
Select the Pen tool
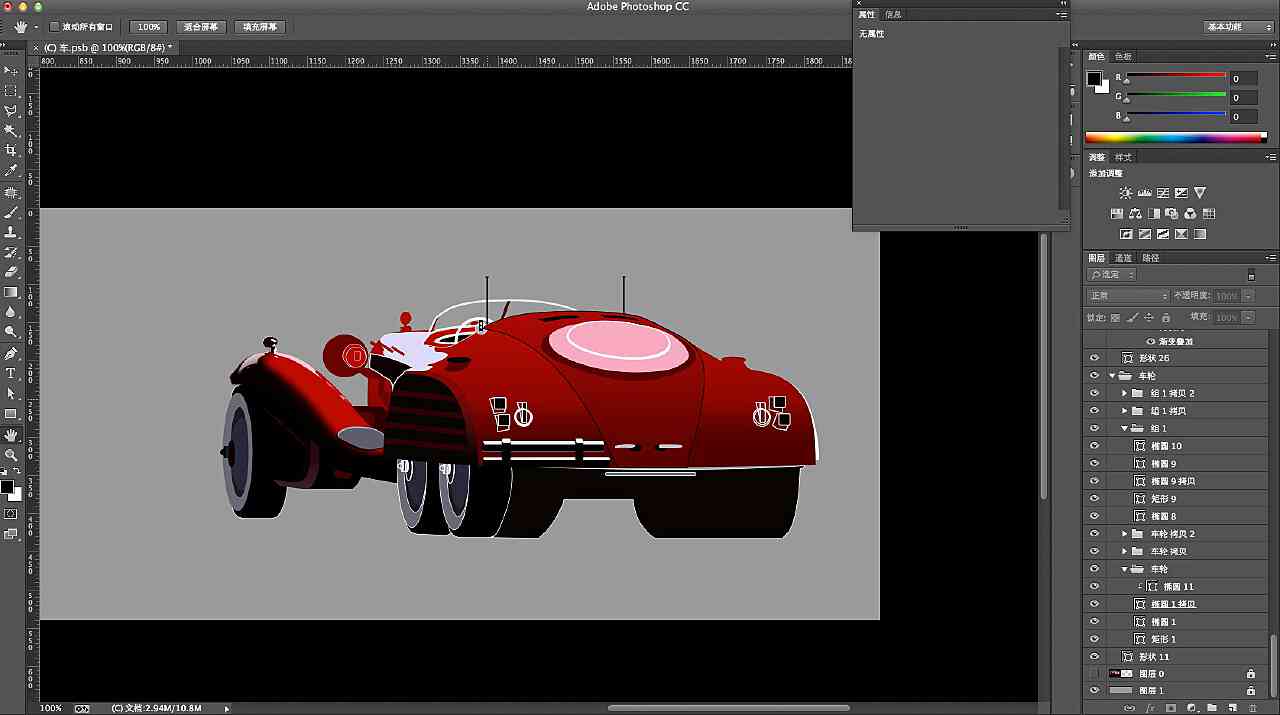11,353
